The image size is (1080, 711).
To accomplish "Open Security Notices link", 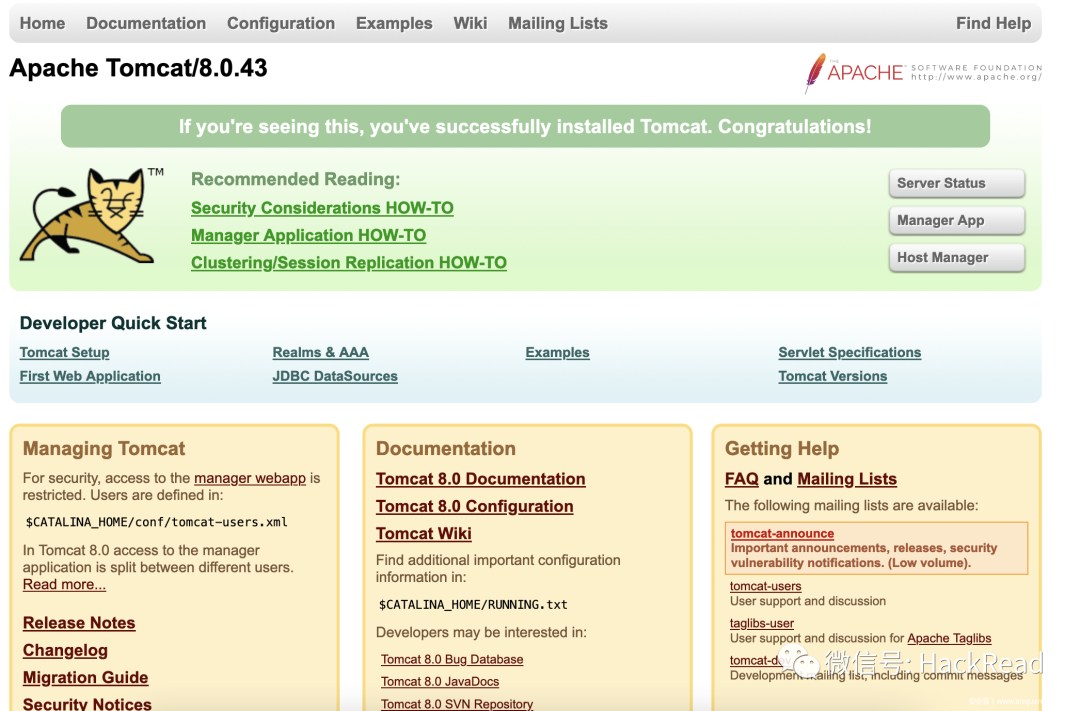I will [x=87, y=703].
